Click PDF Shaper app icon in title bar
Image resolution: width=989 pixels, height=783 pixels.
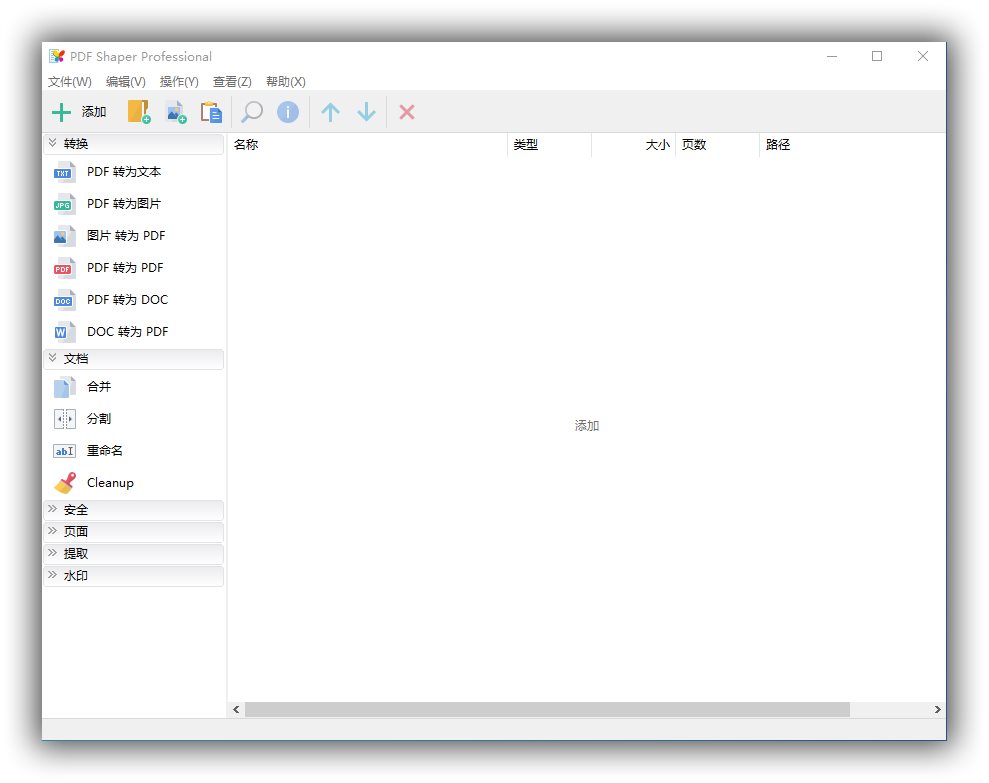click(x=57, y=56)
